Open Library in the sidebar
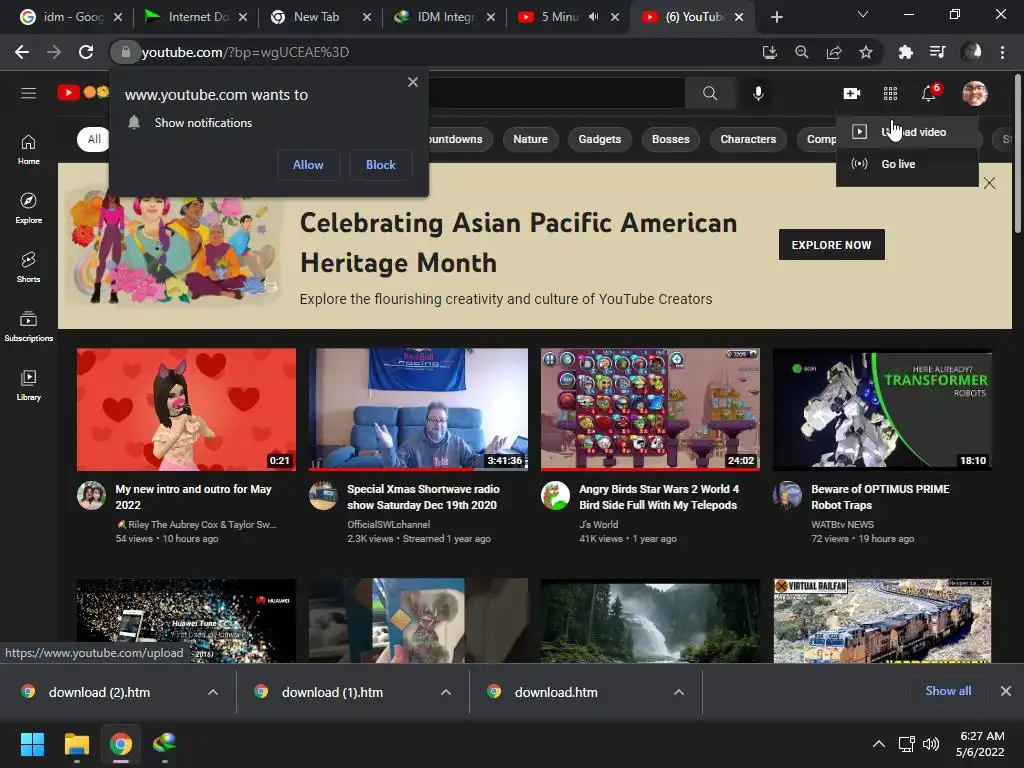The image size is (1024, 768). (28, 385)
